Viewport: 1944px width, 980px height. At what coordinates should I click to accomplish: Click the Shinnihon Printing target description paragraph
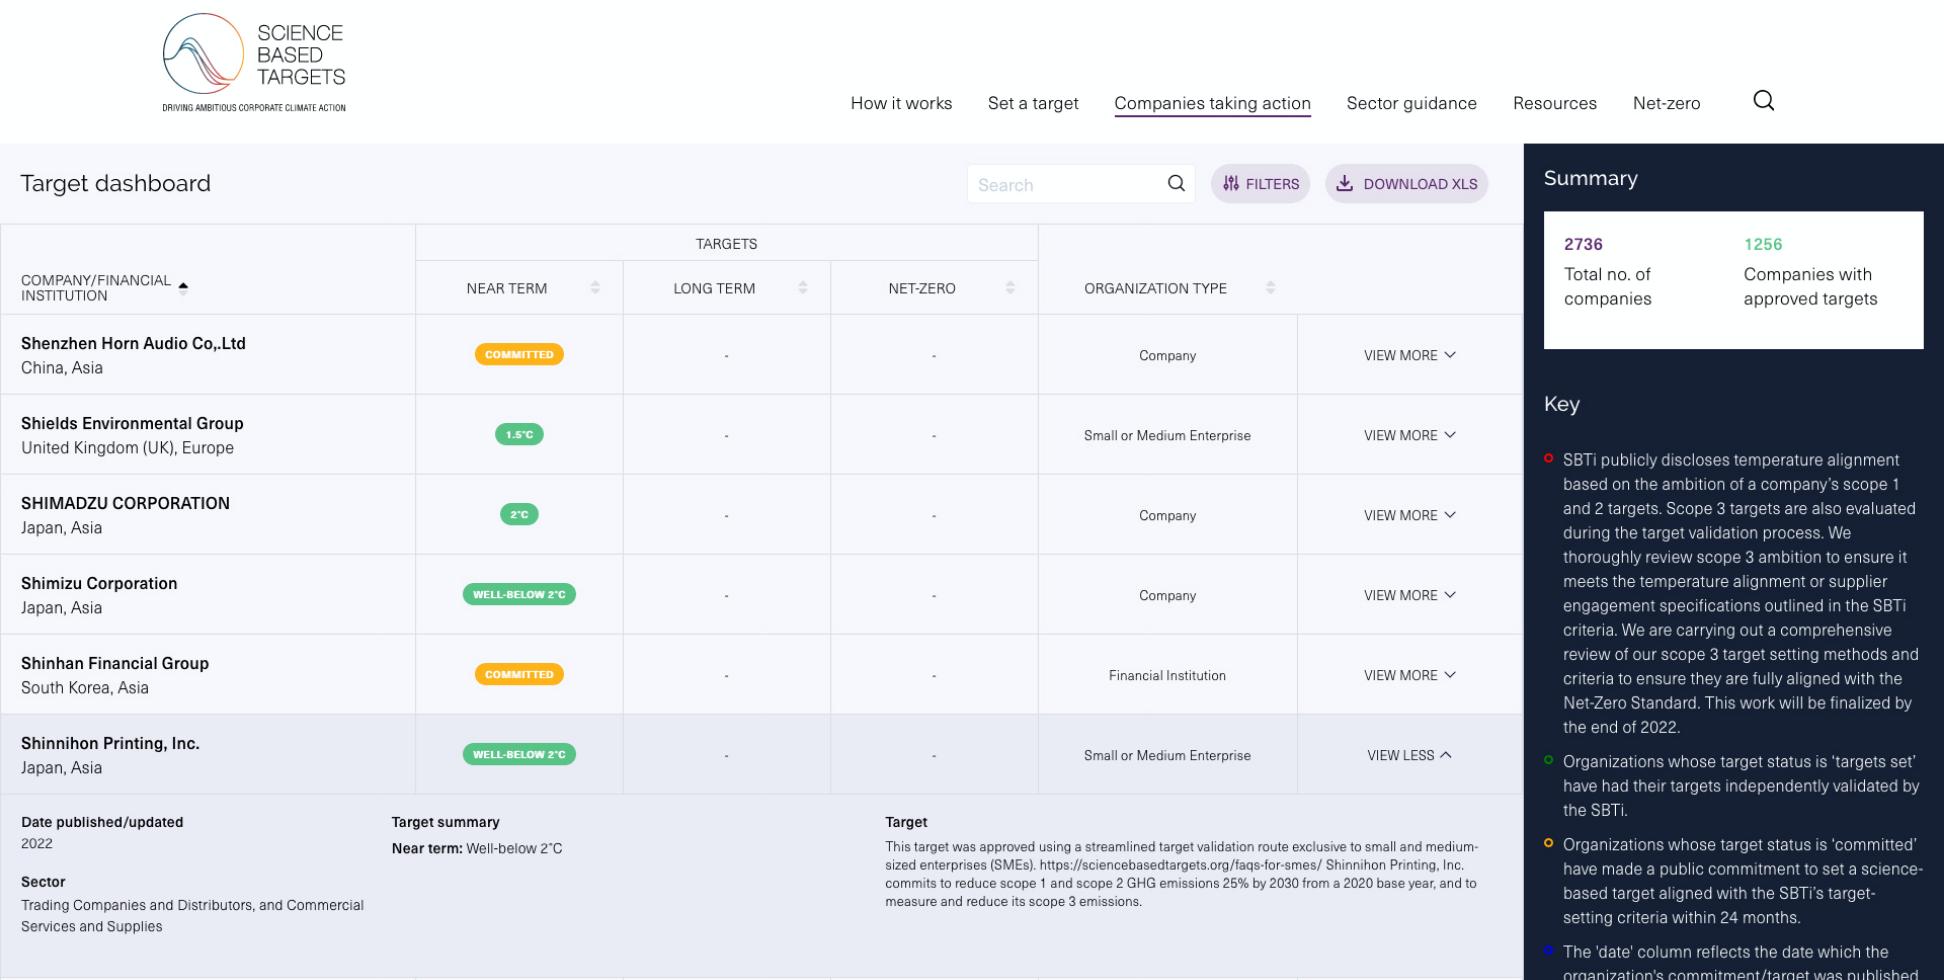coord(1182,874)
